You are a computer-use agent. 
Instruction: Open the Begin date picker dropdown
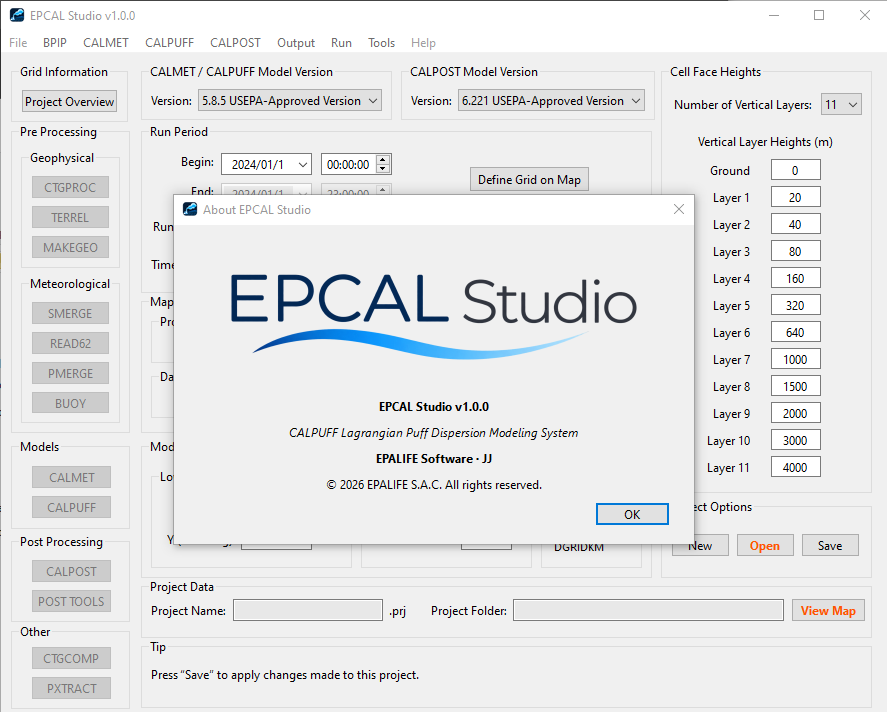click(x=303, y=165)
